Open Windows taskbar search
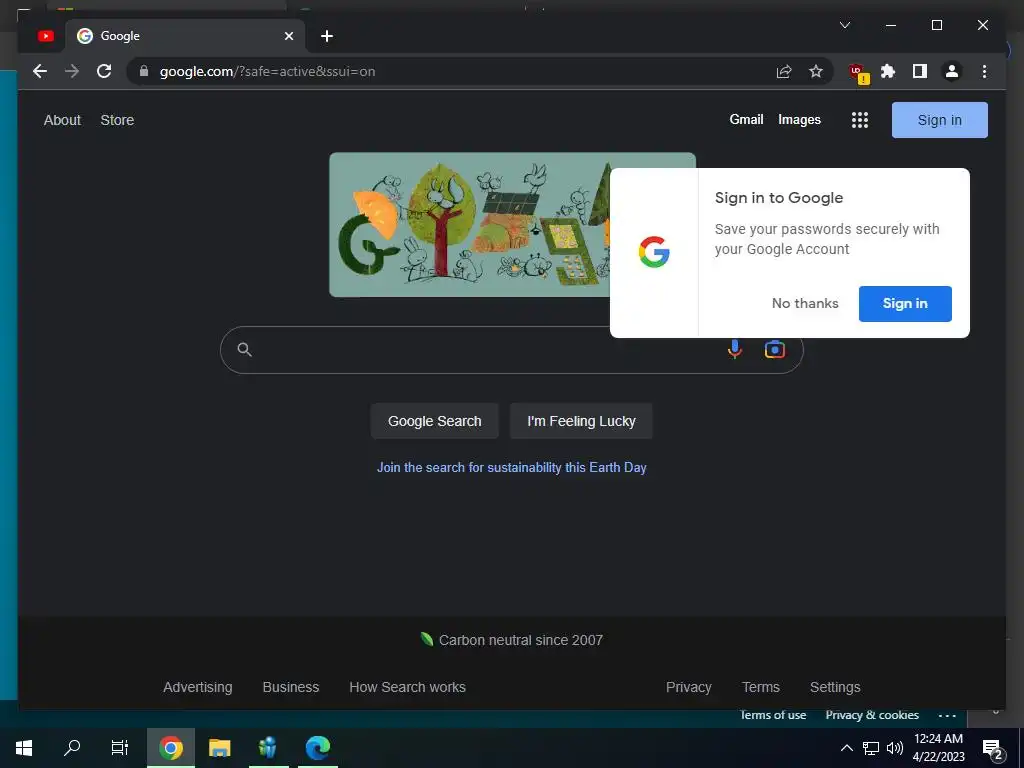This screenshot has height=768, width=1024. click(72, 748)
